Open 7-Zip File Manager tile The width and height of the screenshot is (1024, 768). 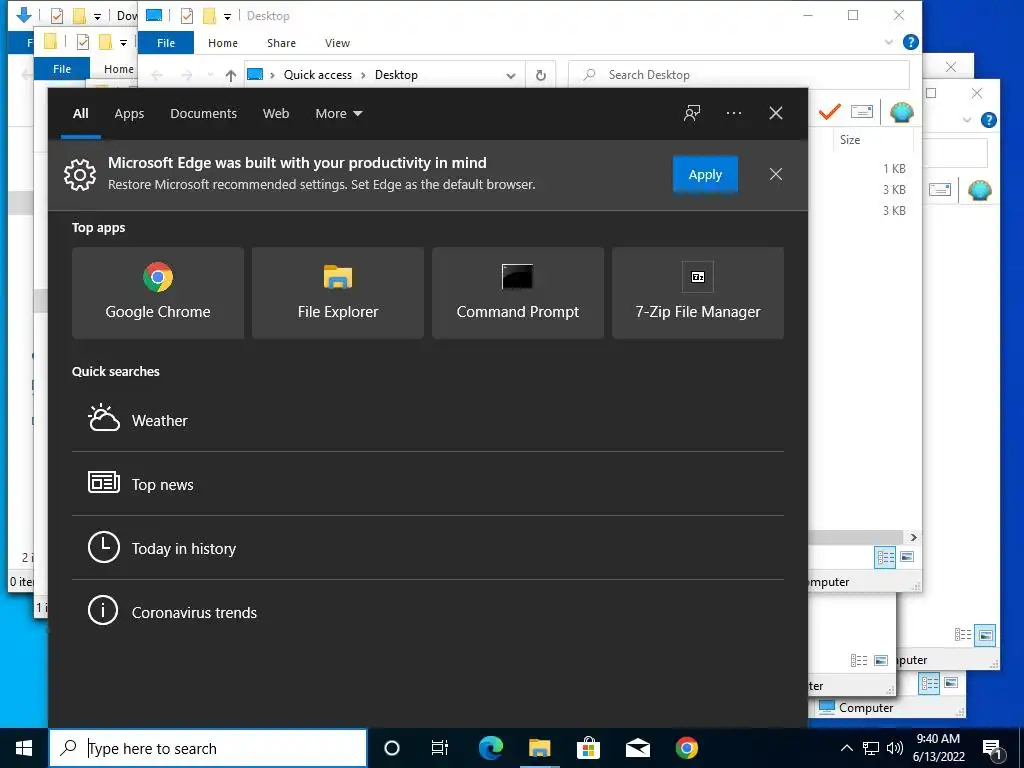(698, 293)
